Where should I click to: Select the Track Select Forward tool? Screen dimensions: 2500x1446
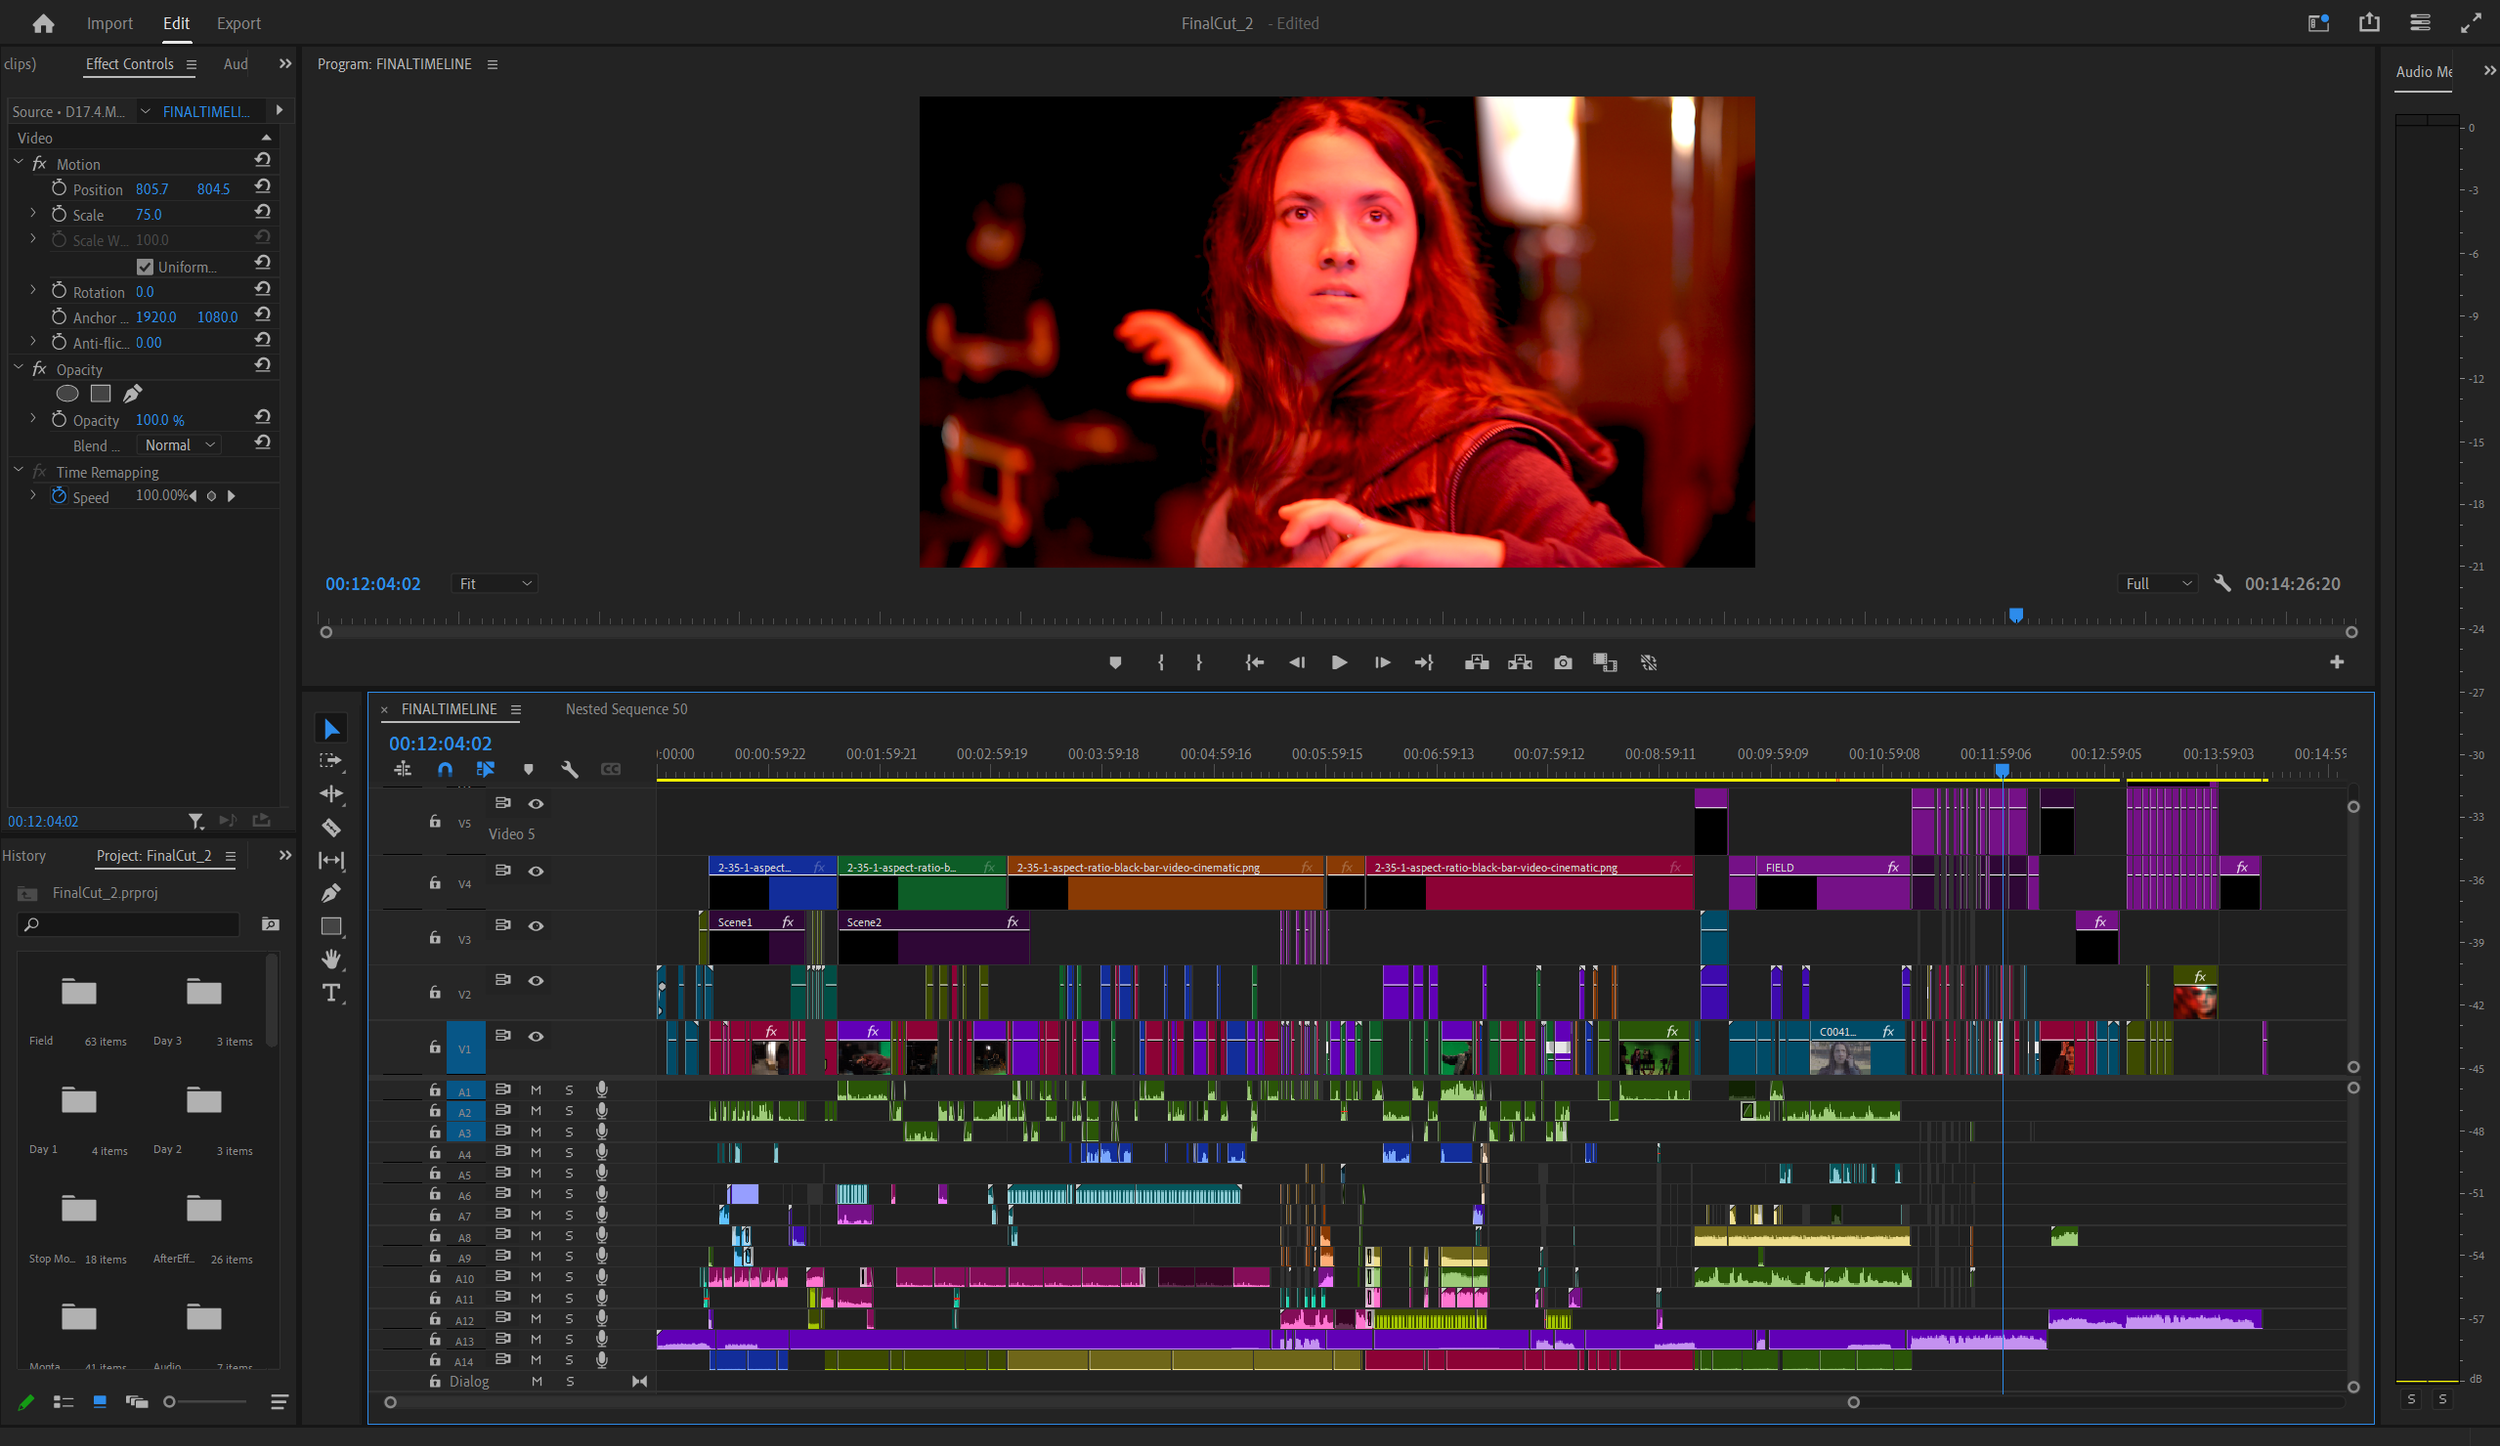[331, 761]
